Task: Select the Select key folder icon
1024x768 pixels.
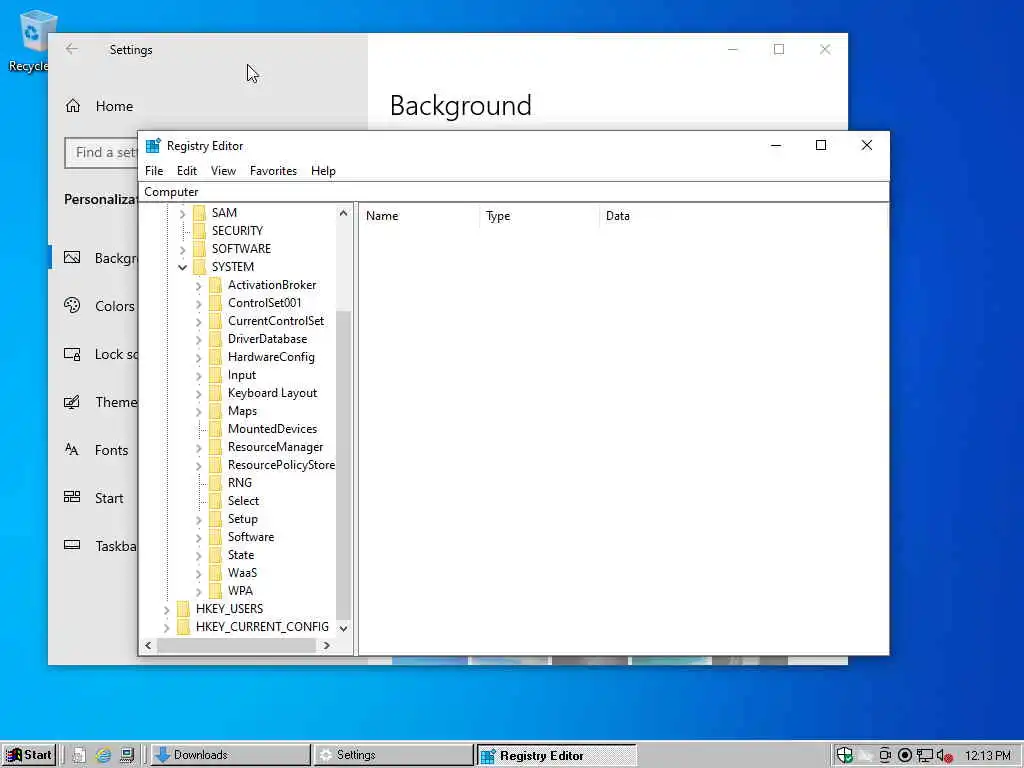Action: (216, 501)
